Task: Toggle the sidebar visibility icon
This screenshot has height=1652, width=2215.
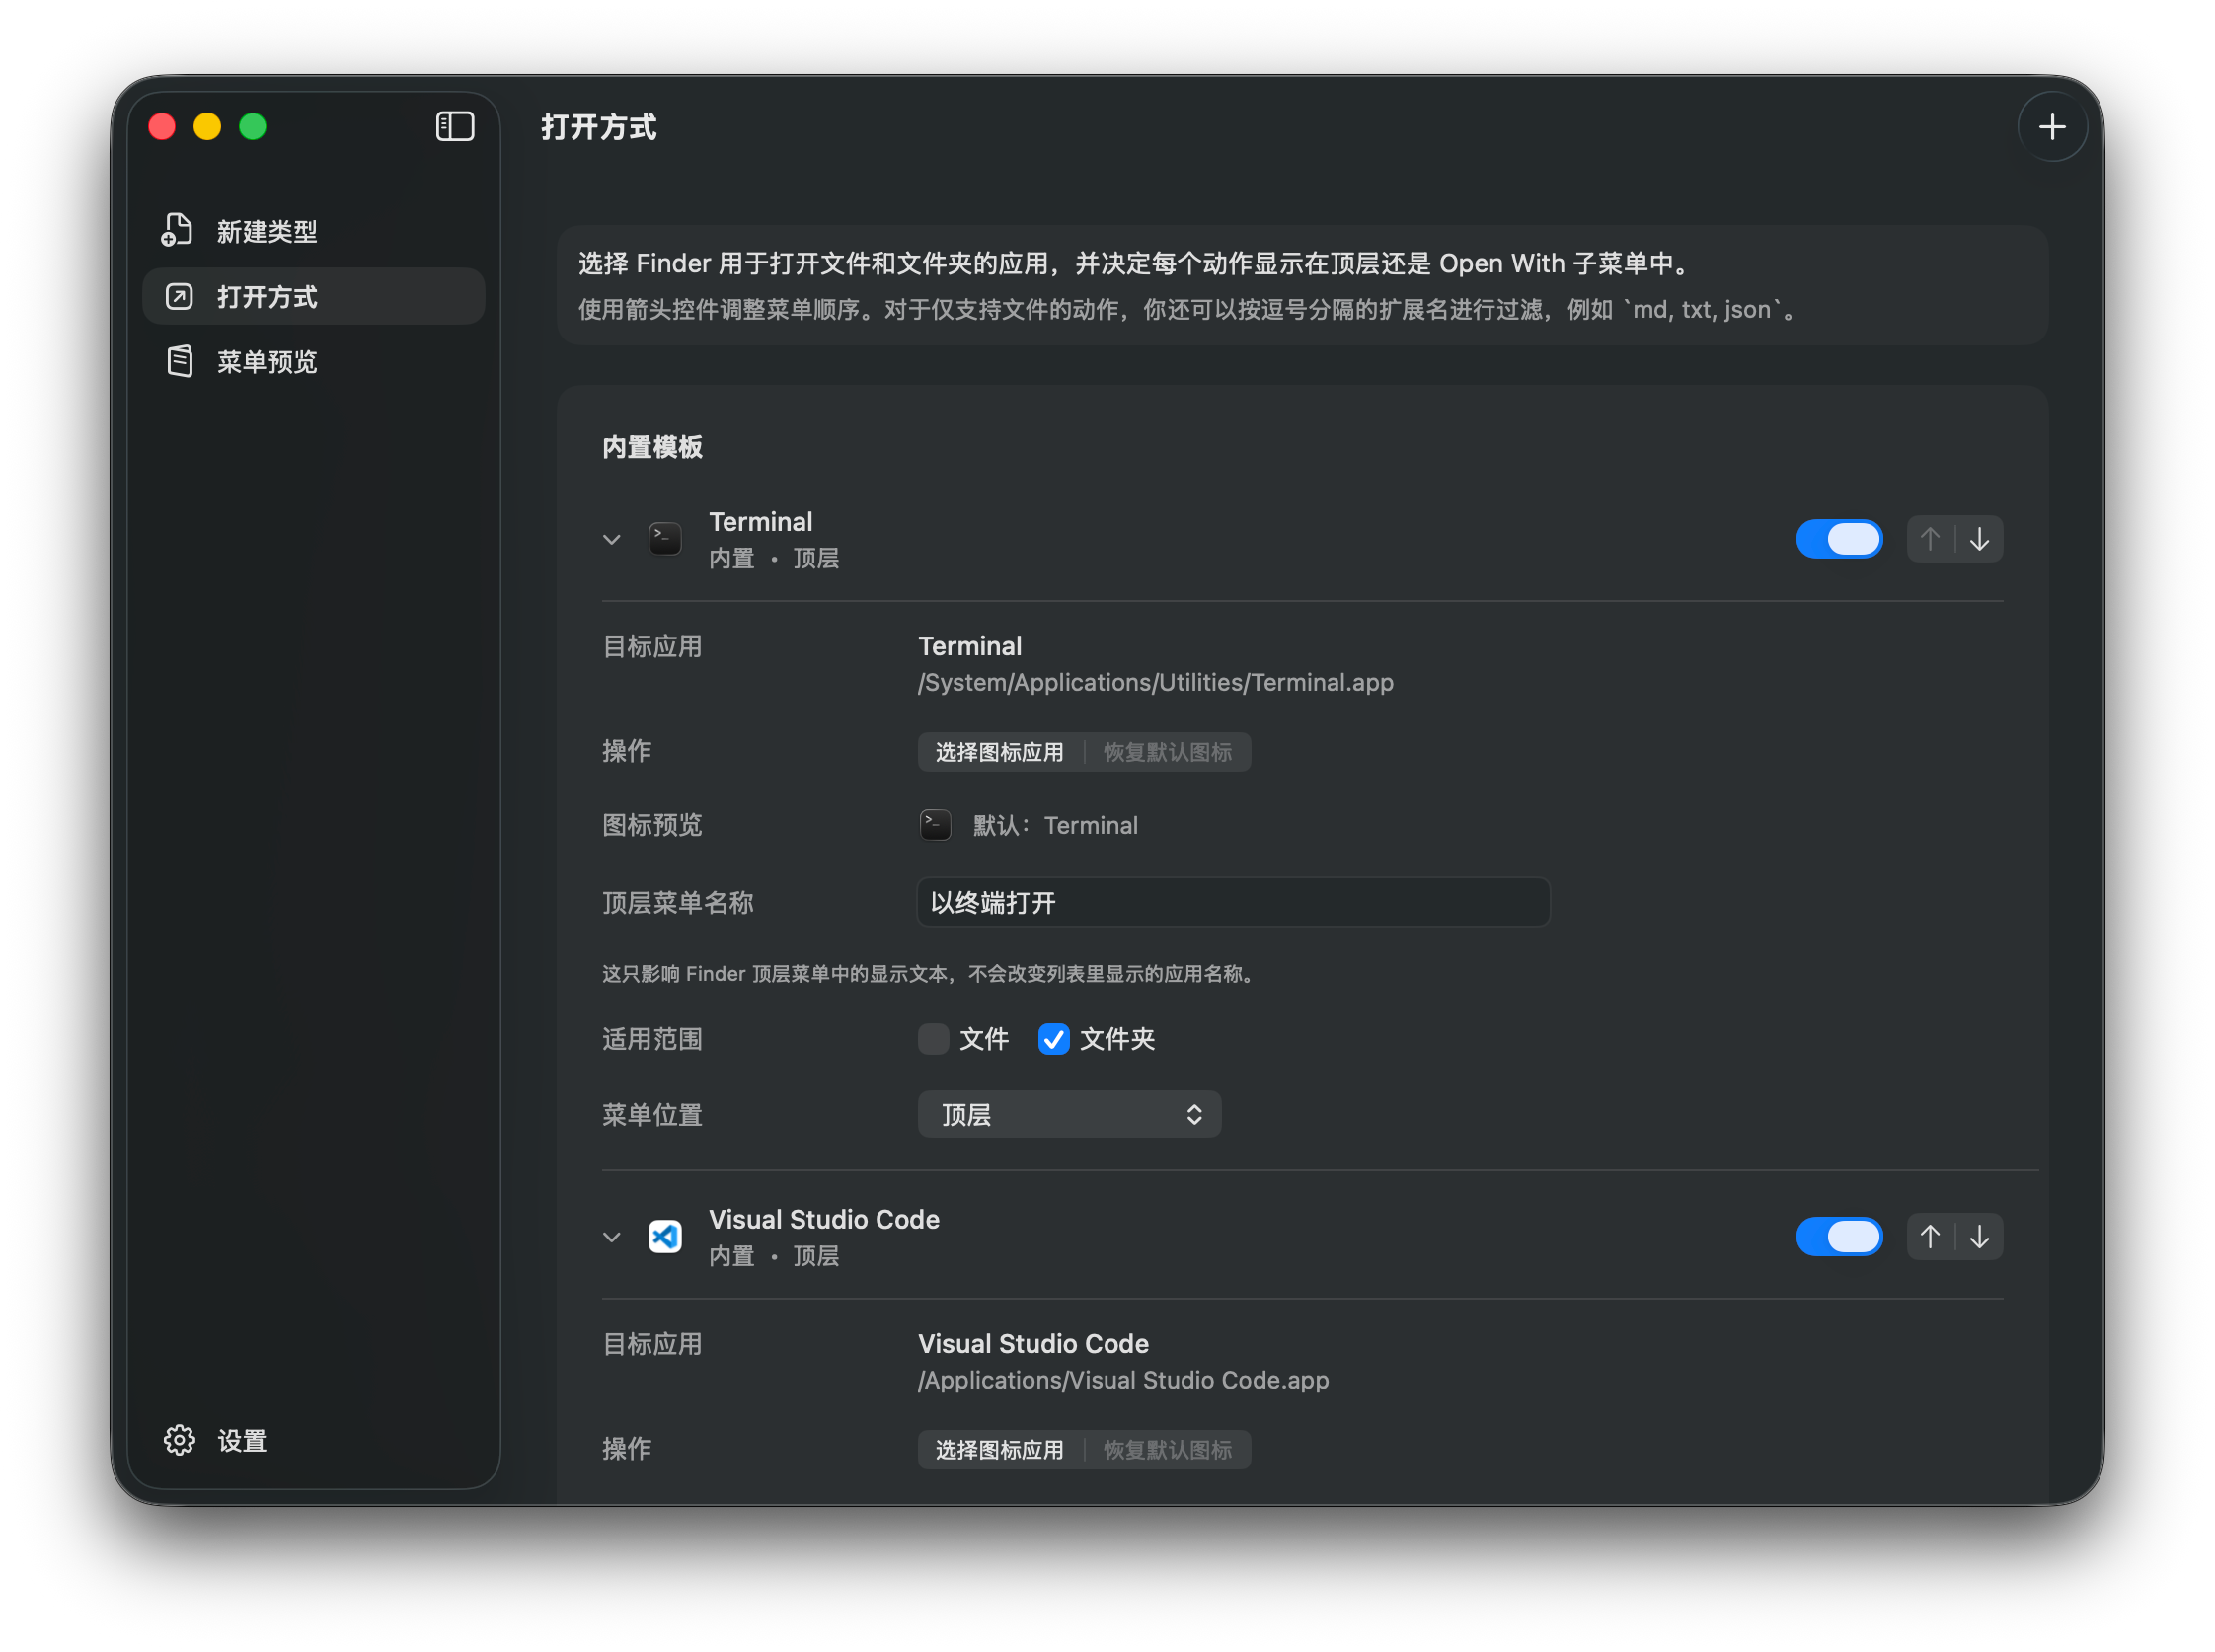Action: 455,126
